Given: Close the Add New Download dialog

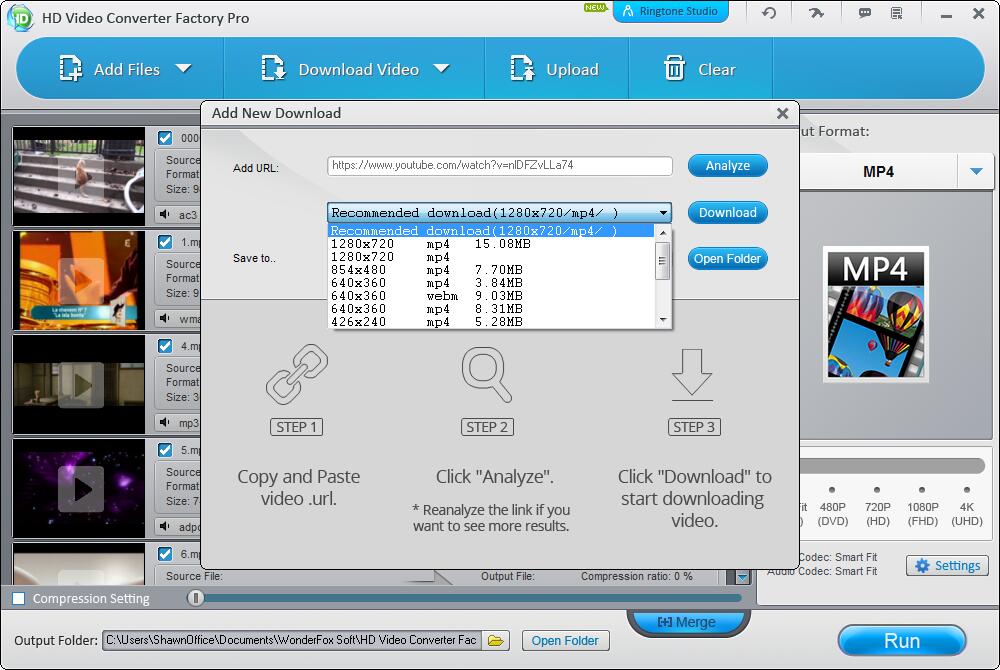Looking at the screenshot, I should [783, 114].
